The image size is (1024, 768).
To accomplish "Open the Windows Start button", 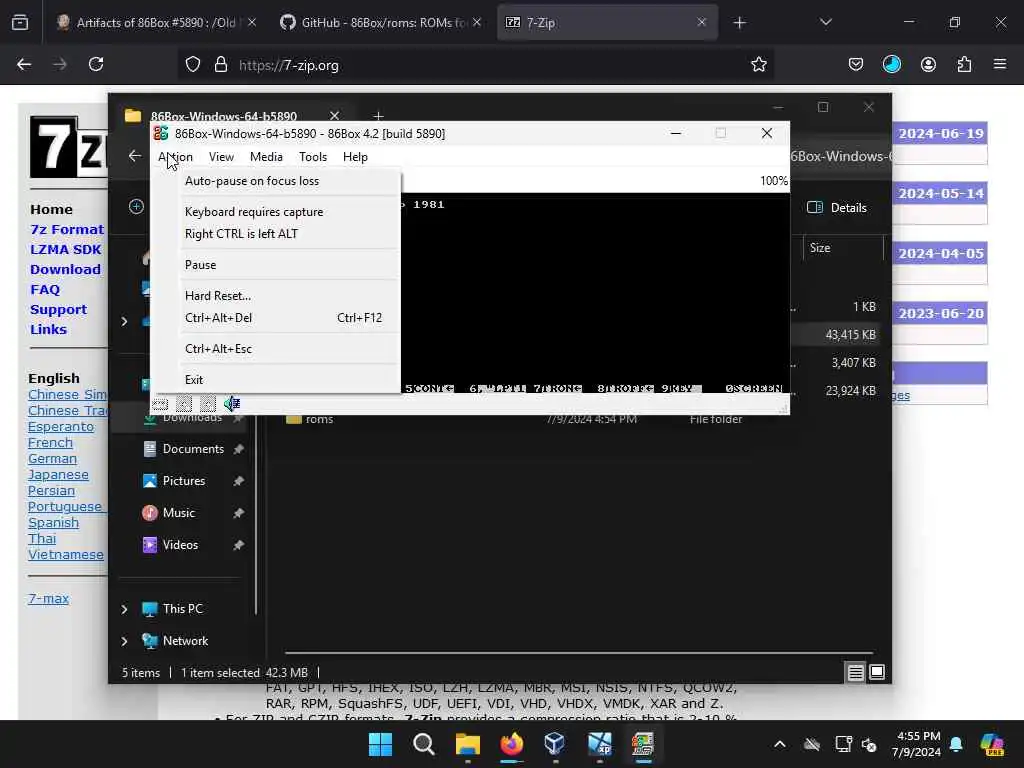I will point(380,744).
